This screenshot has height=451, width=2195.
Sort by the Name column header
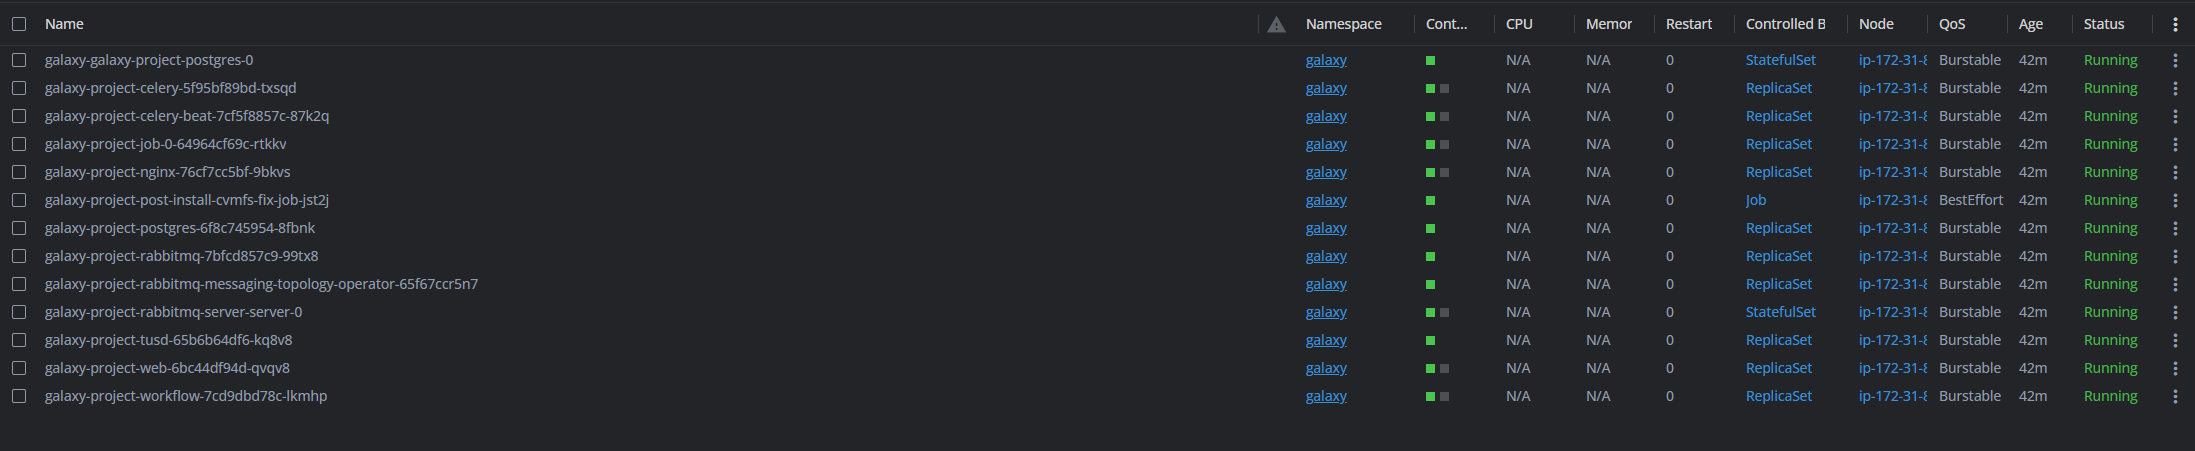click(64, 24)
